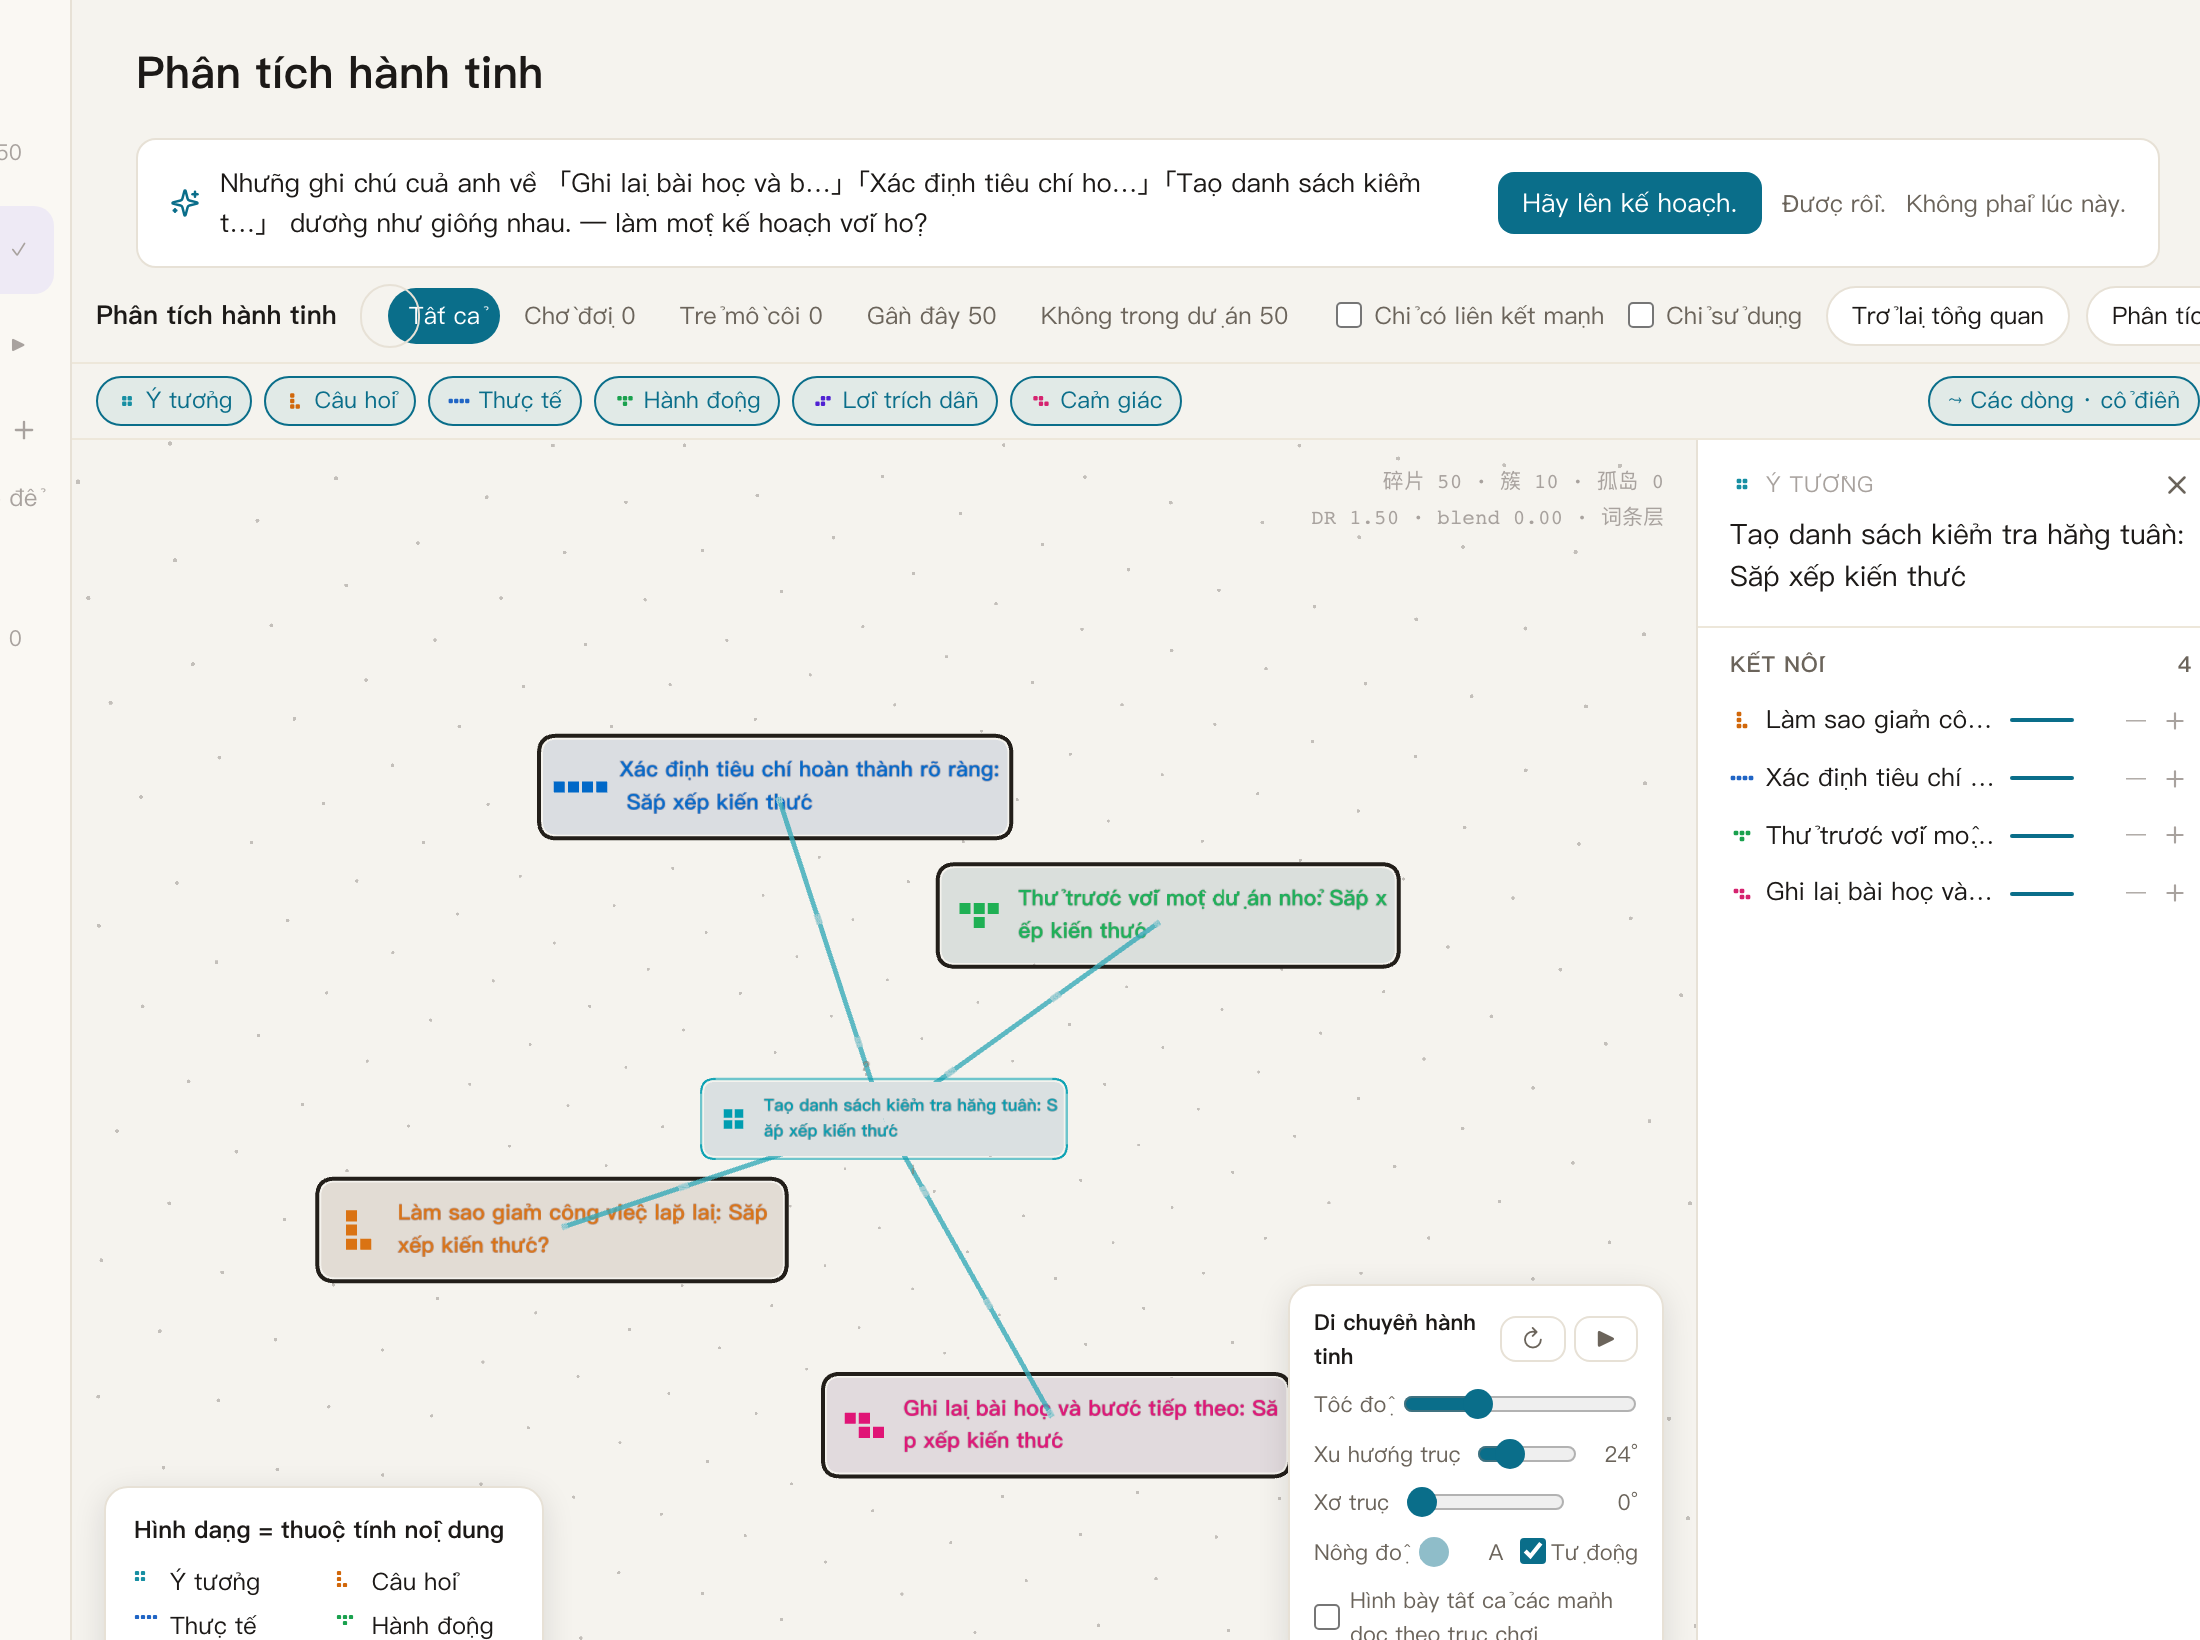Click Không phải lúc này link
Image resolution: width=2200 pixels, height=1640 pixels.
coord(2015,204)
